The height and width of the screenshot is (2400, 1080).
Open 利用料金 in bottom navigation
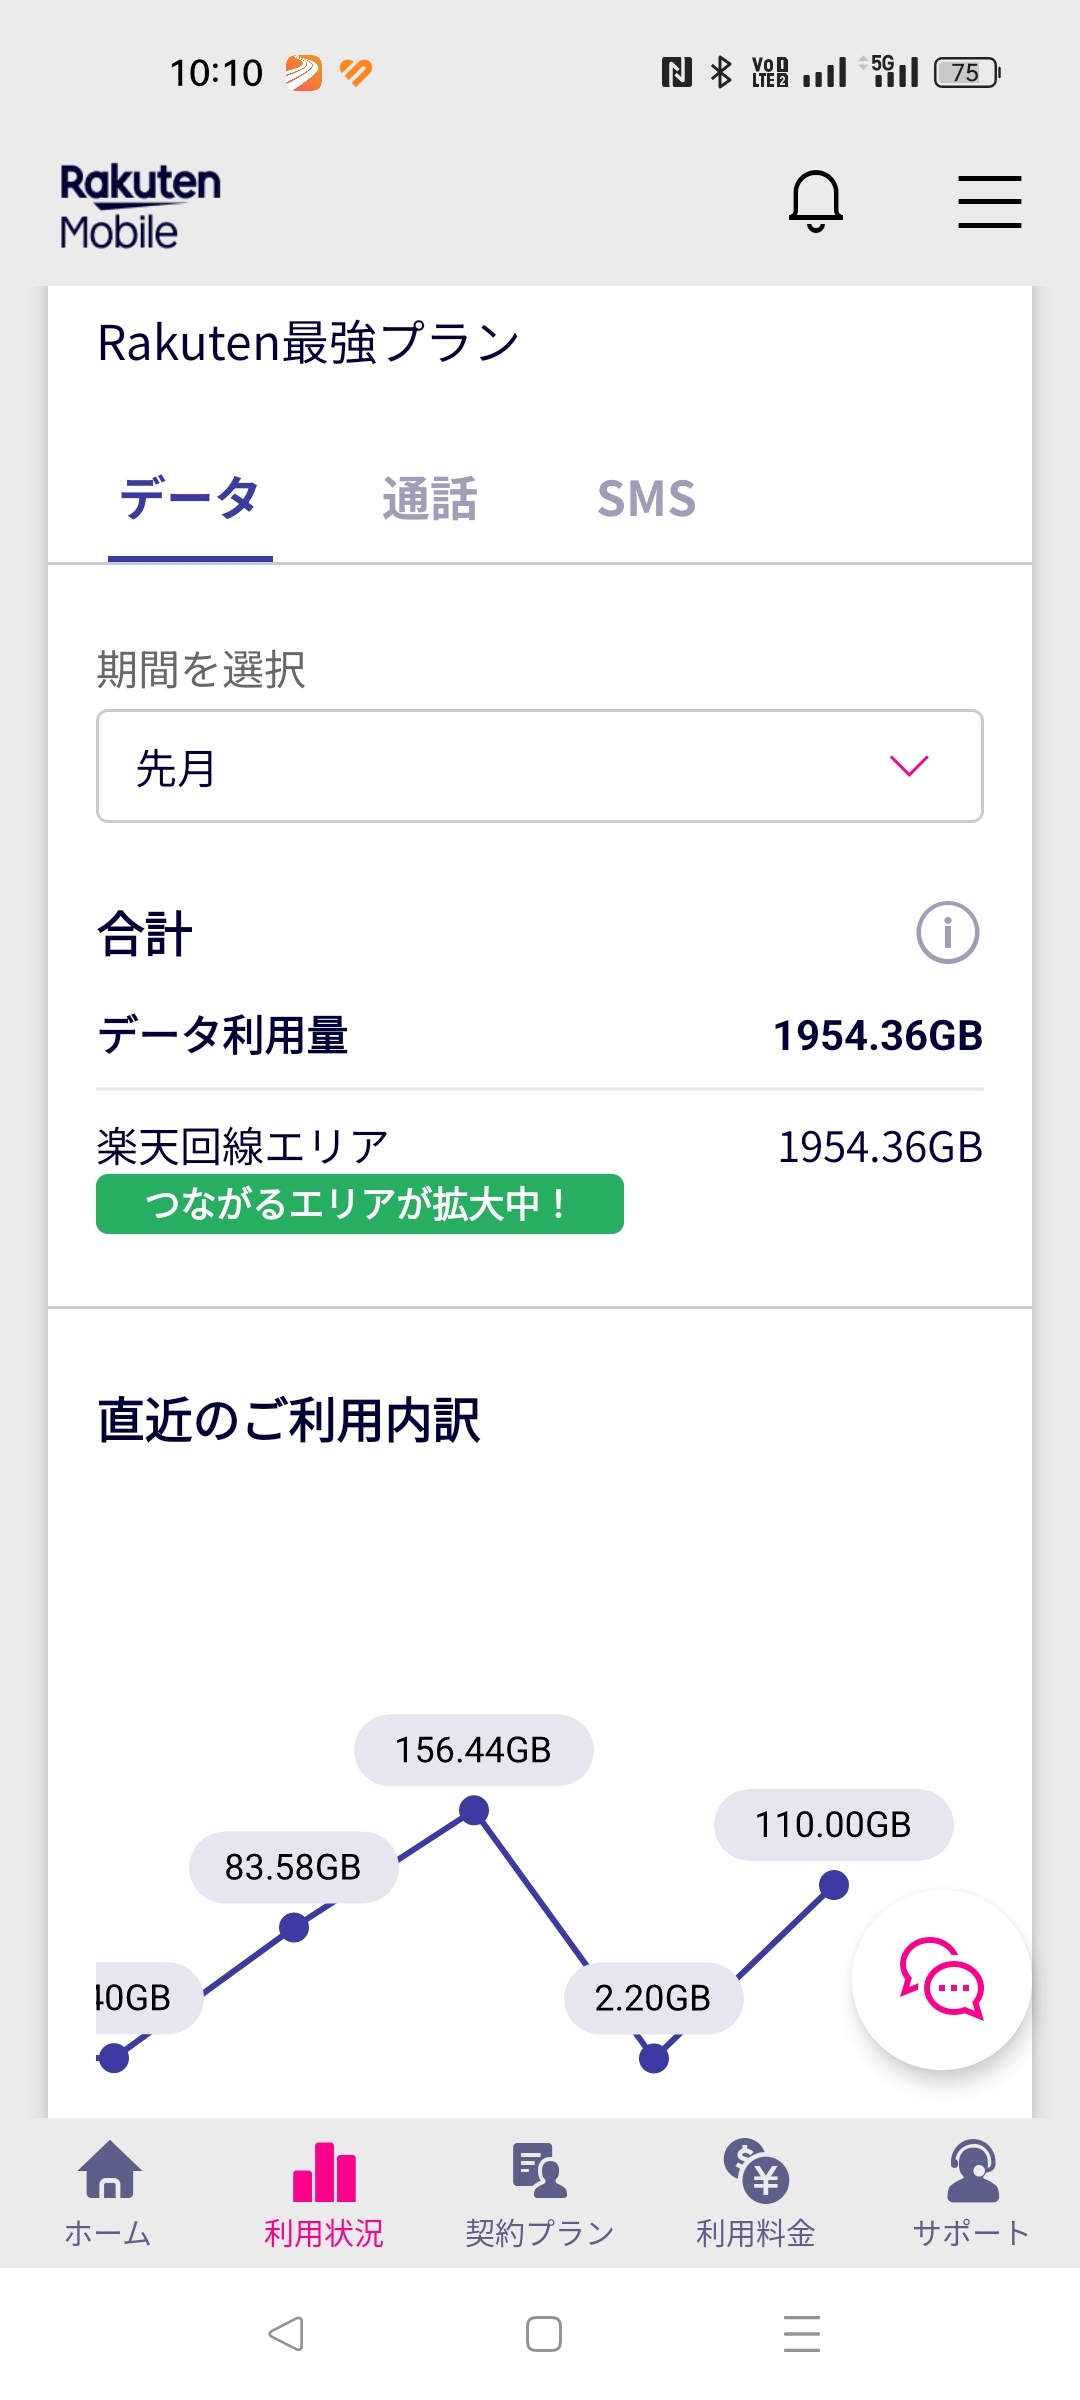756,2195
